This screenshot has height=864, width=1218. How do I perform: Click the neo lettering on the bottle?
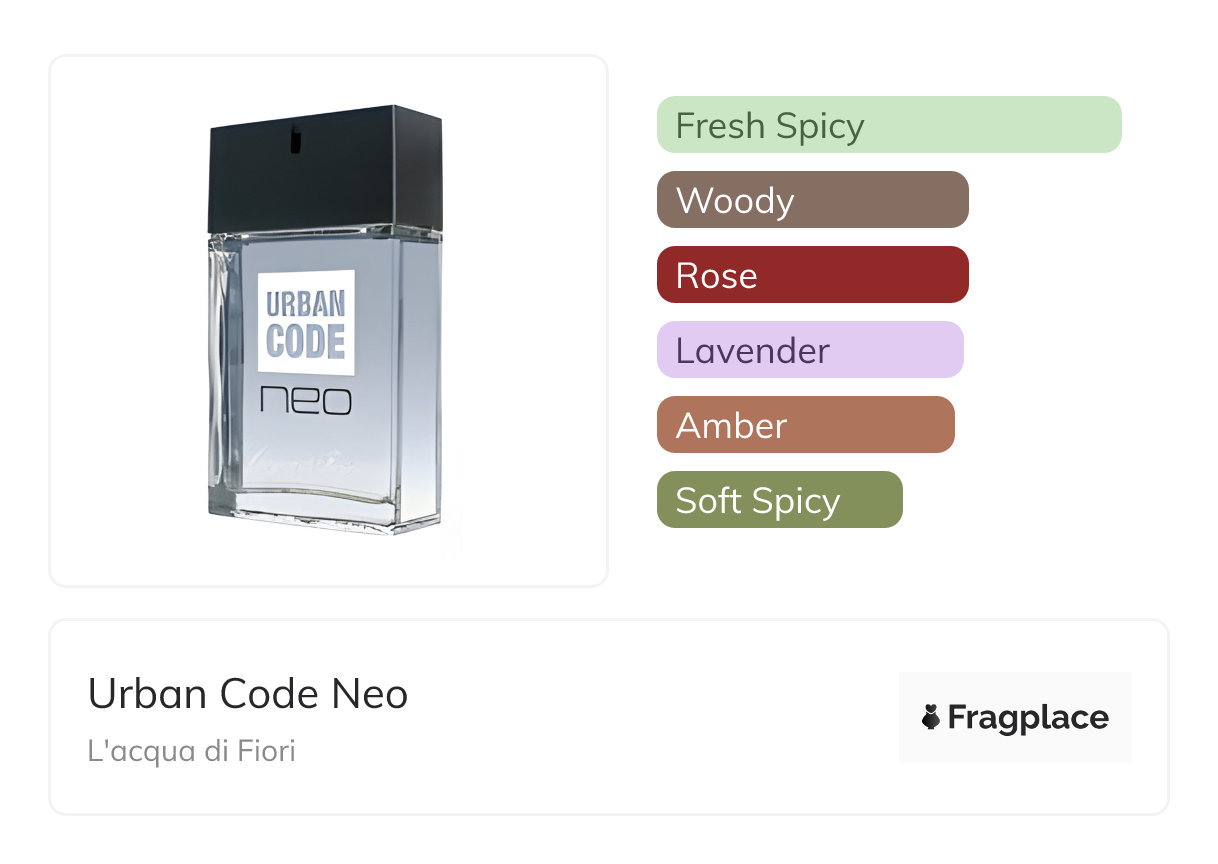point(306,401)
